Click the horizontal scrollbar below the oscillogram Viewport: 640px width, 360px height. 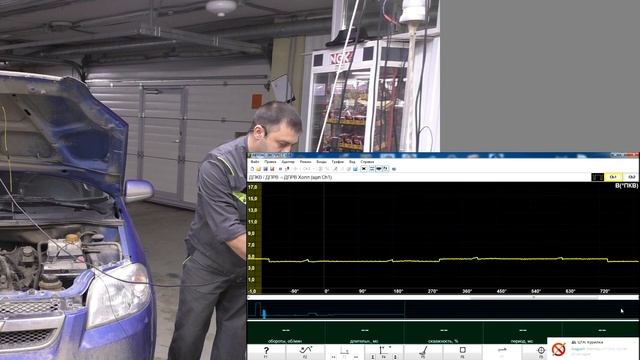pyautogui.click(x=443, y=298)
